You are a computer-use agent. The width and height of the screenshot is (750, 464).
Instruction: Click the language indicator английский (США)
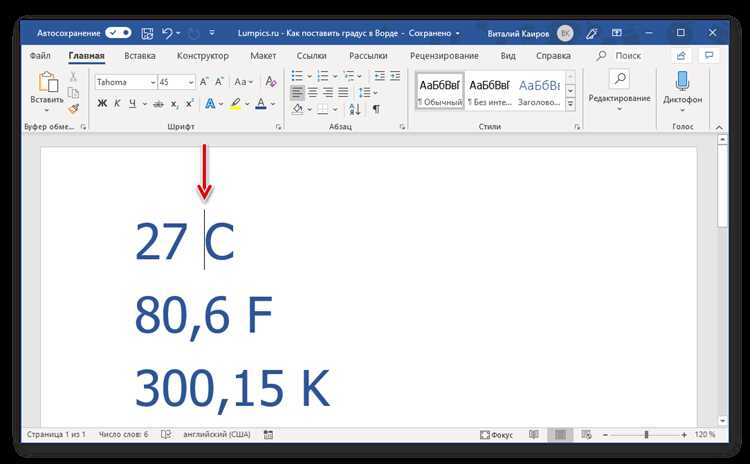click(x=217, y=435)
